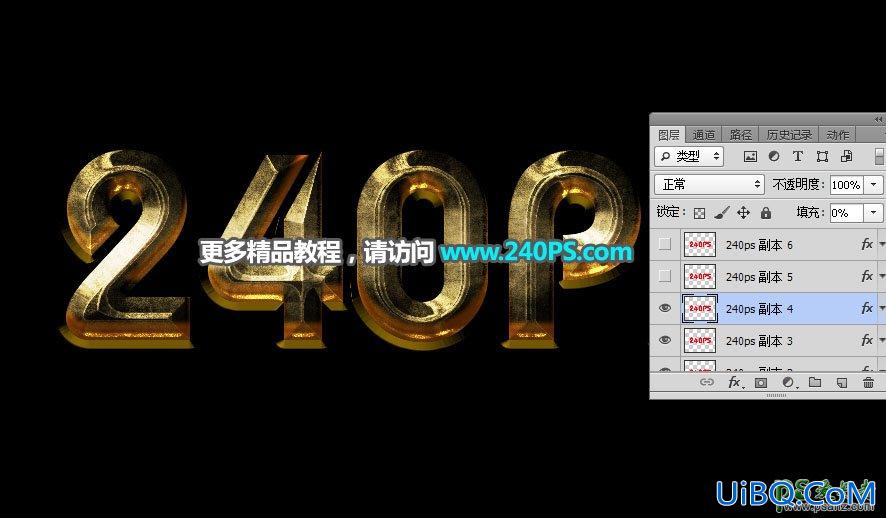886x518 pixels.
Task: Lock all padlock icon
Action: pyautogui.click(x=766, y=213)
